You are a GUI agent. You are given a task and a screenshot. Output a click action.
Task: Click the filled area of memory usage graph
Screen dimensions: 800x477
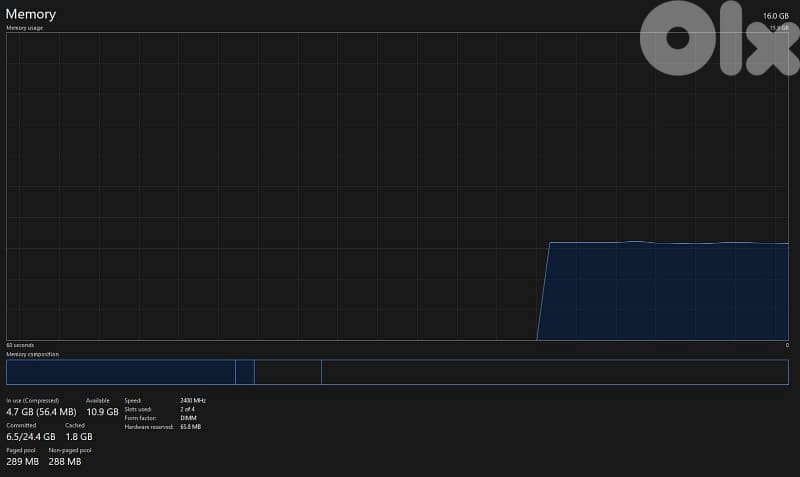coord(667,291)
